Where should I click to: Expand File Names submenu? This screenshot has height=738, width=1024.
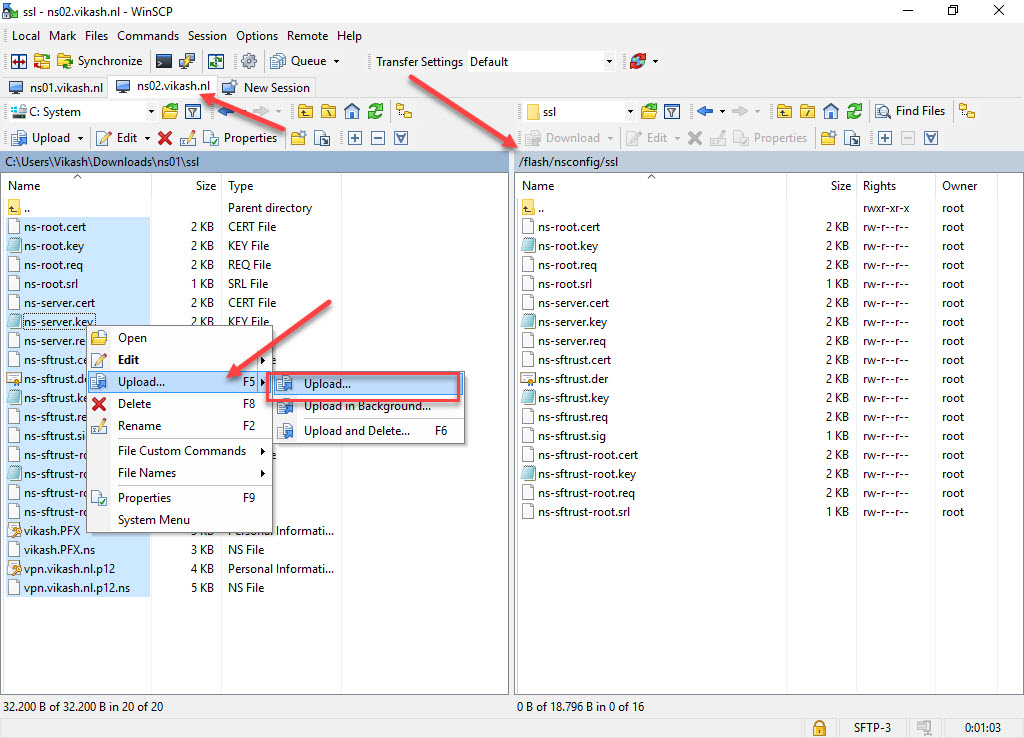180,473
